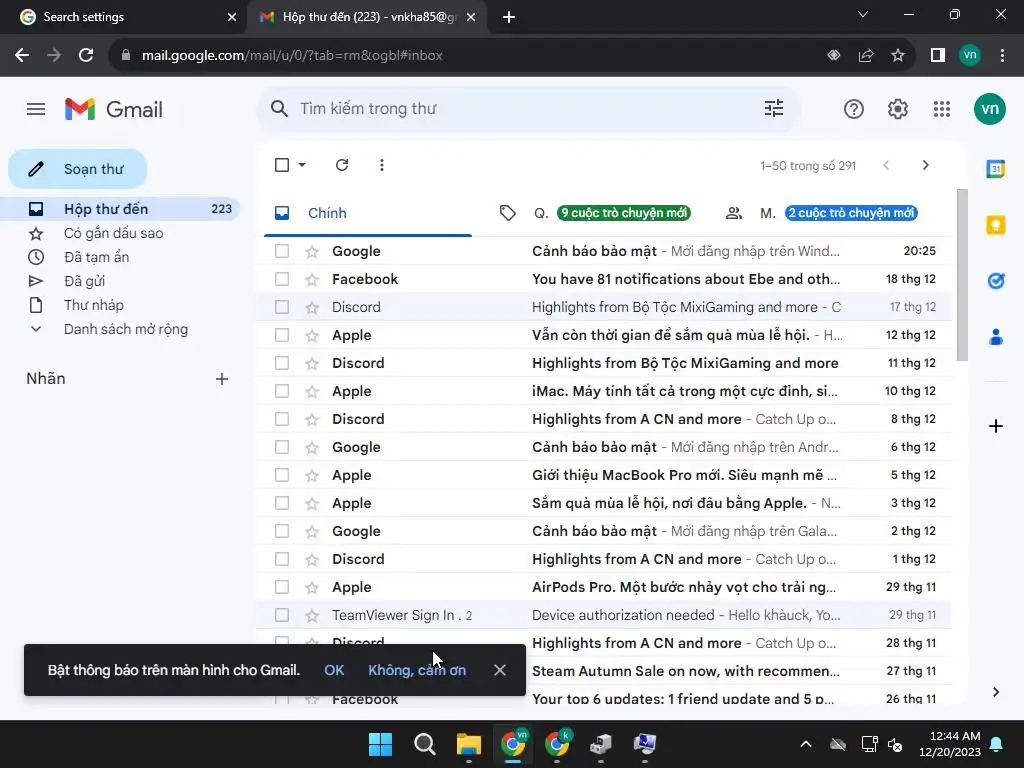Tick the Apple 12 thg 12 email checkbox

(282, 335)
